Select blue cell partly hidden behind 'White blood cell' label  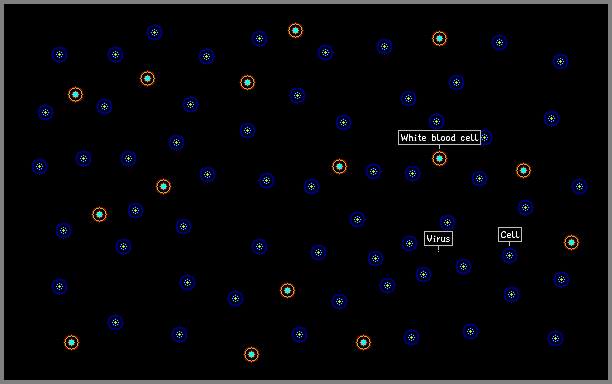click(484, 137)
